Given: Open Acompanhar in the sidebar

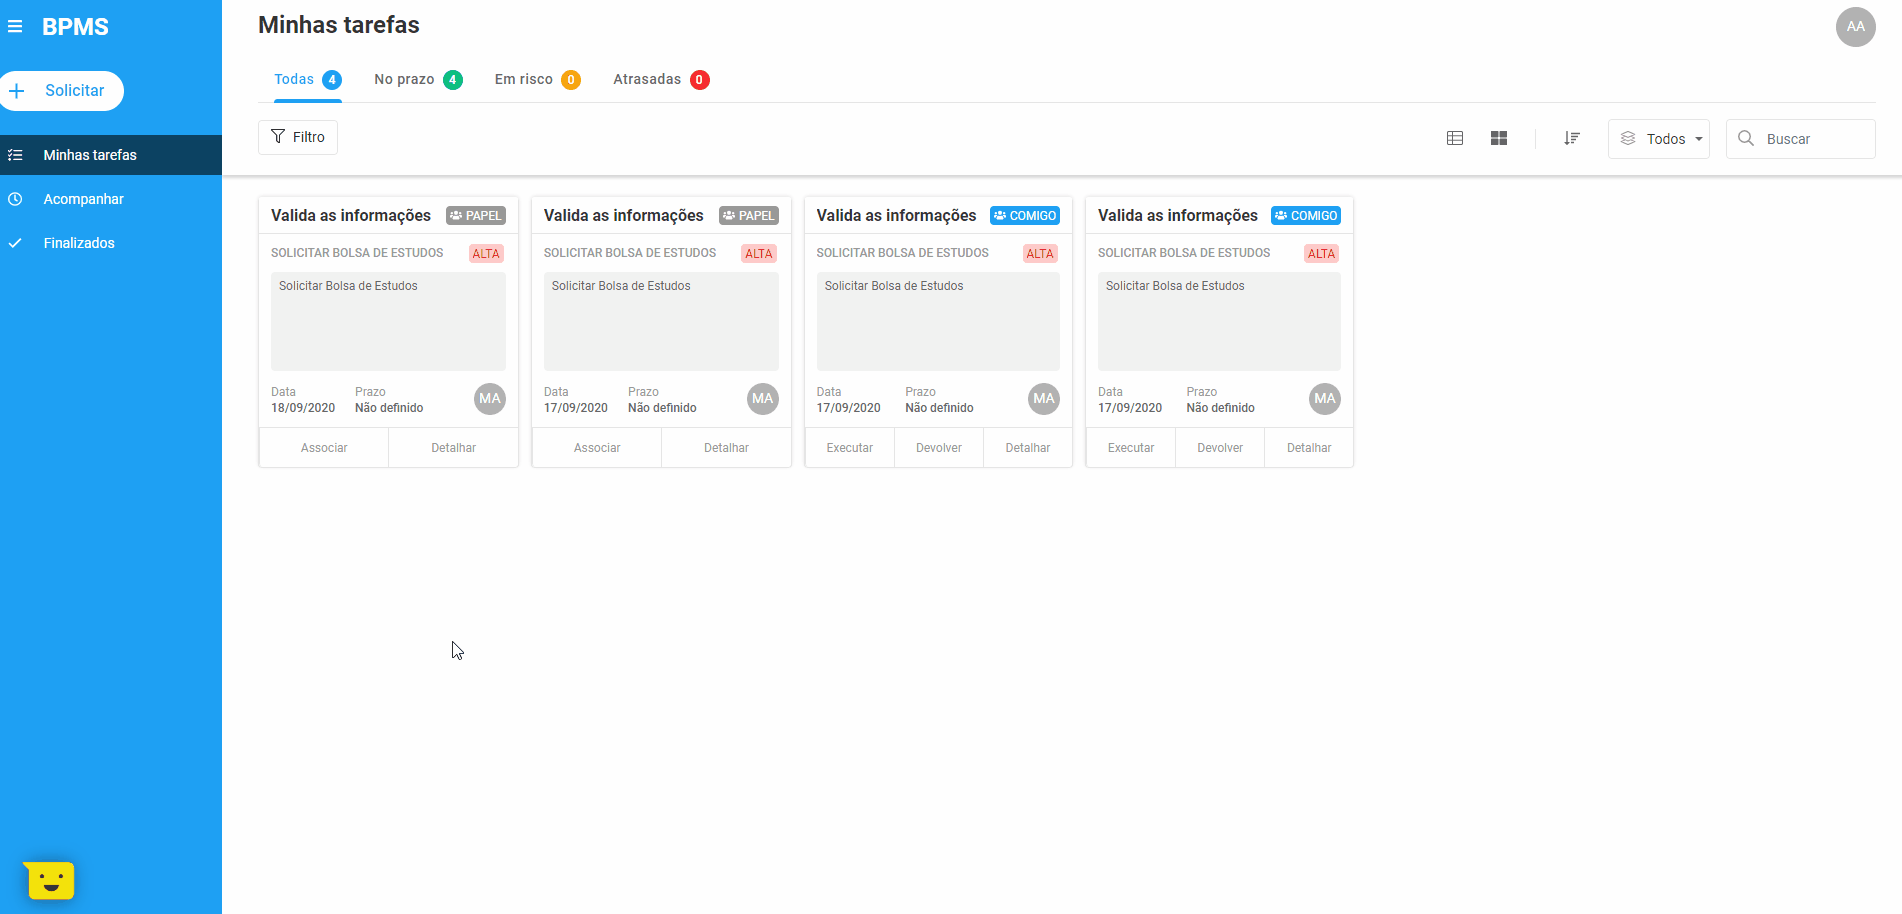Looking at the screenshot, I should click(111, 199).
